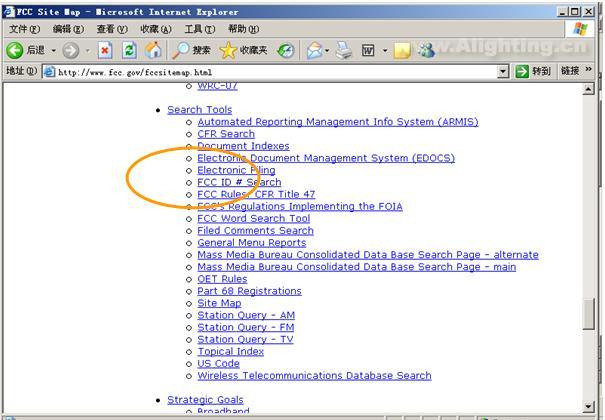
Task: Open the FCC ID # Search link
Action: [239, 183]
